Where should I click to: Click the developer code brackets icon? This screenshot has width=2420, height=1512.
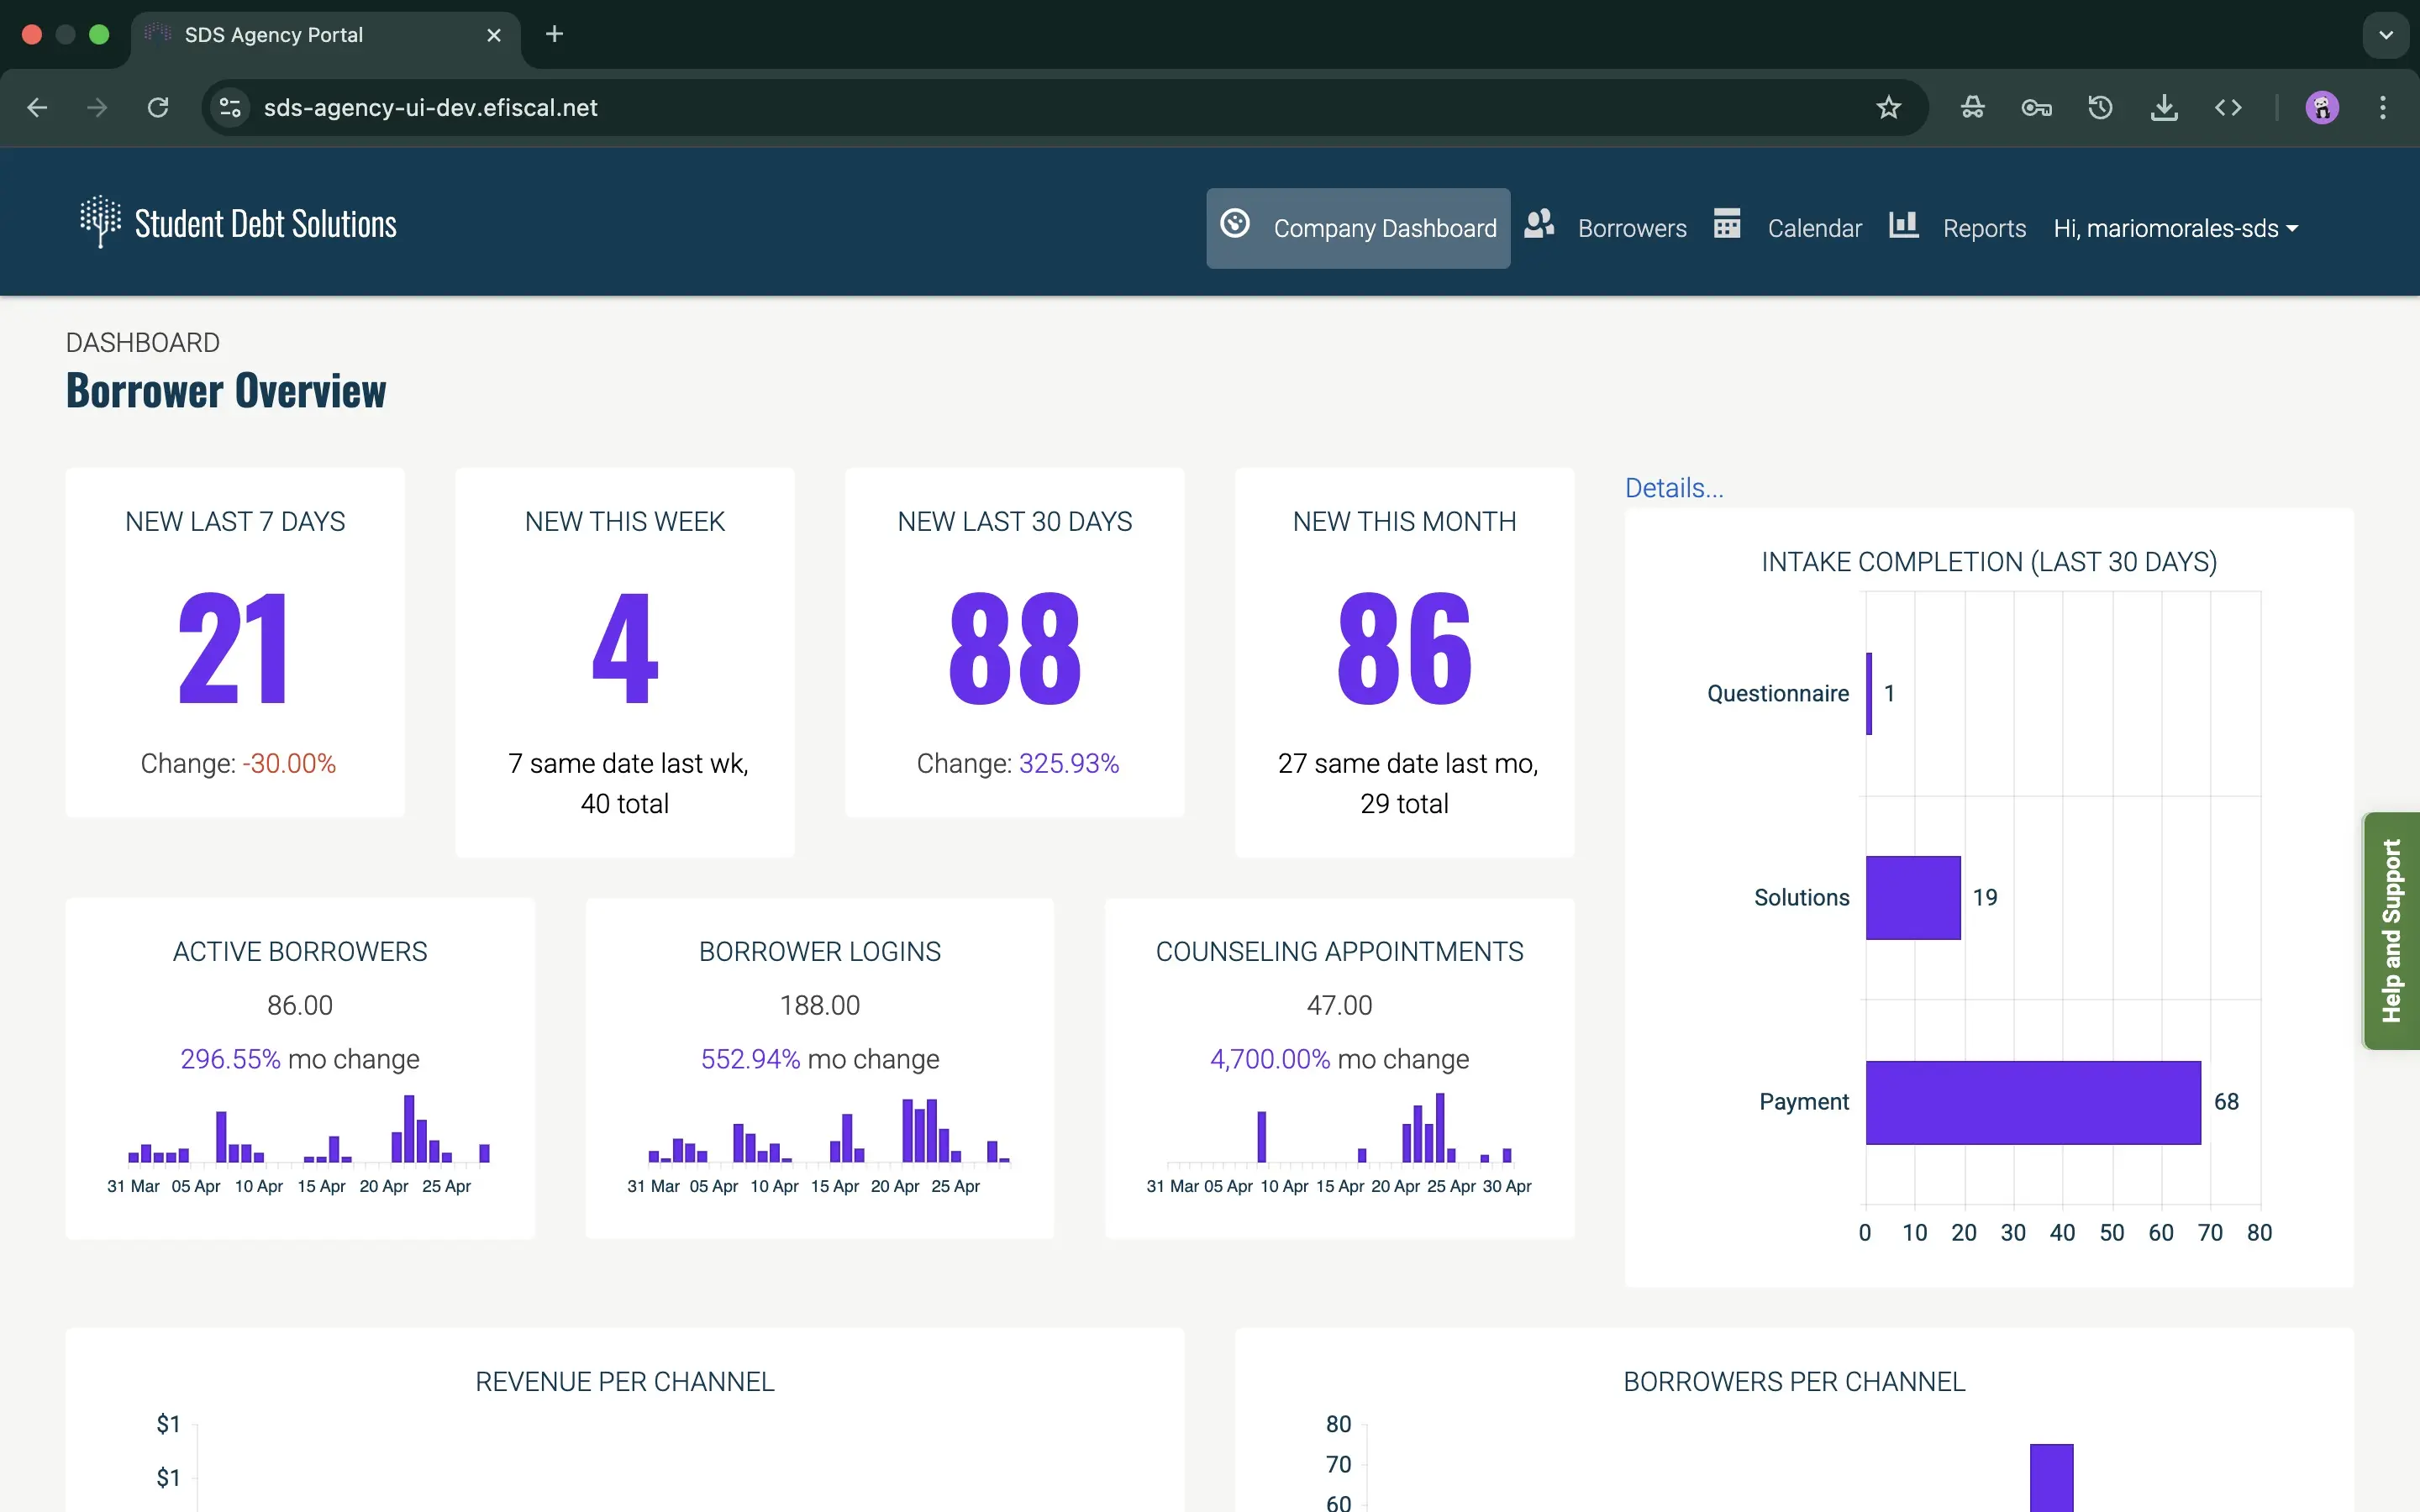[2228, 108]
